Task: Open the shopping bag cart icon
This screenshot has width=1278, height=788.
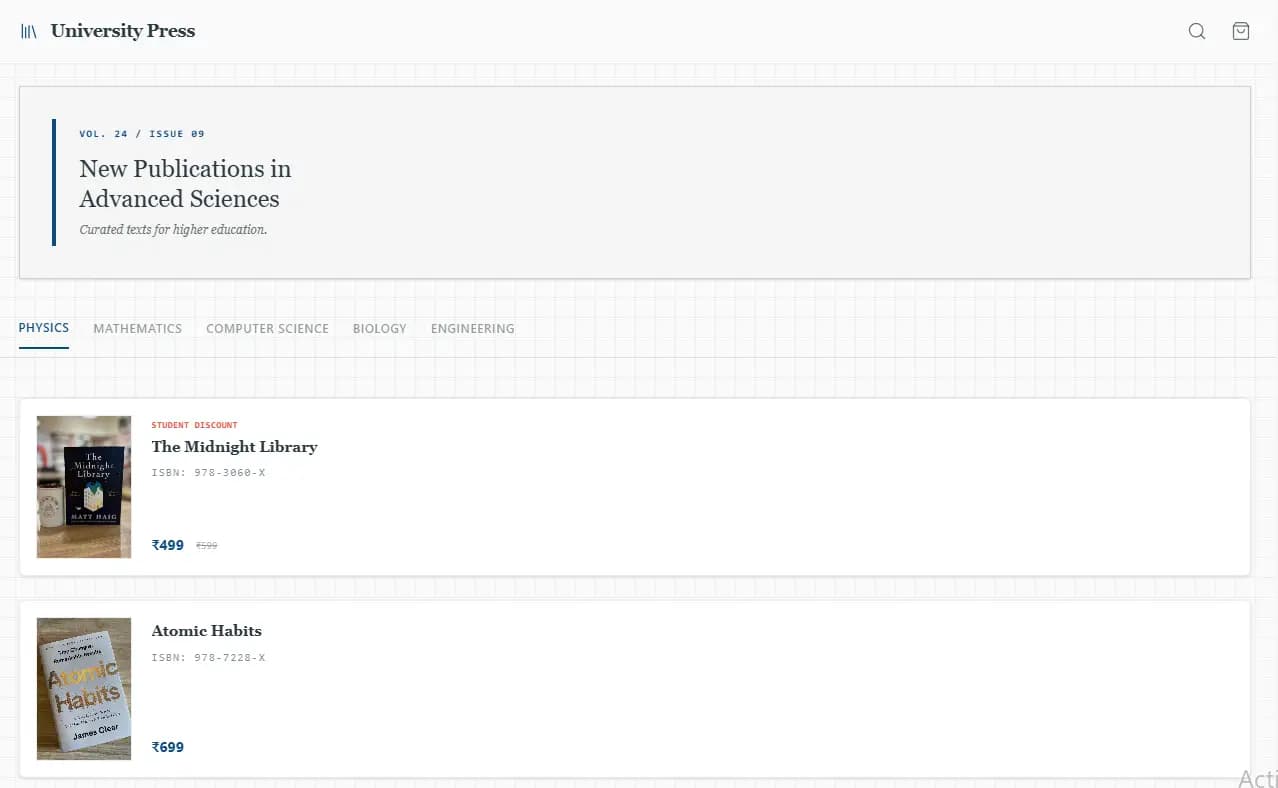Action: coord(1240,31)
